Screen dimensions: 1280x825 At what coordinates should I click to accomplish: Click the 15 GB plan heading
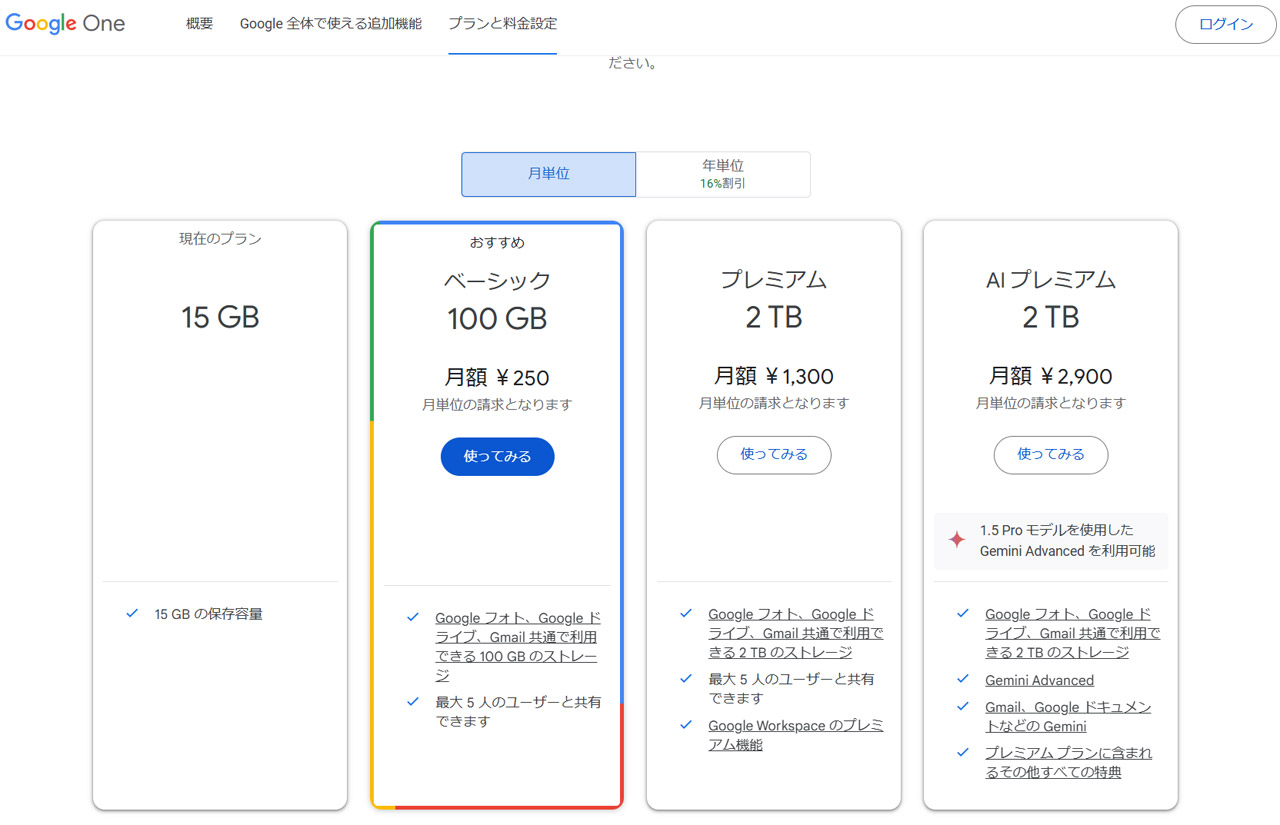point(220,317)
